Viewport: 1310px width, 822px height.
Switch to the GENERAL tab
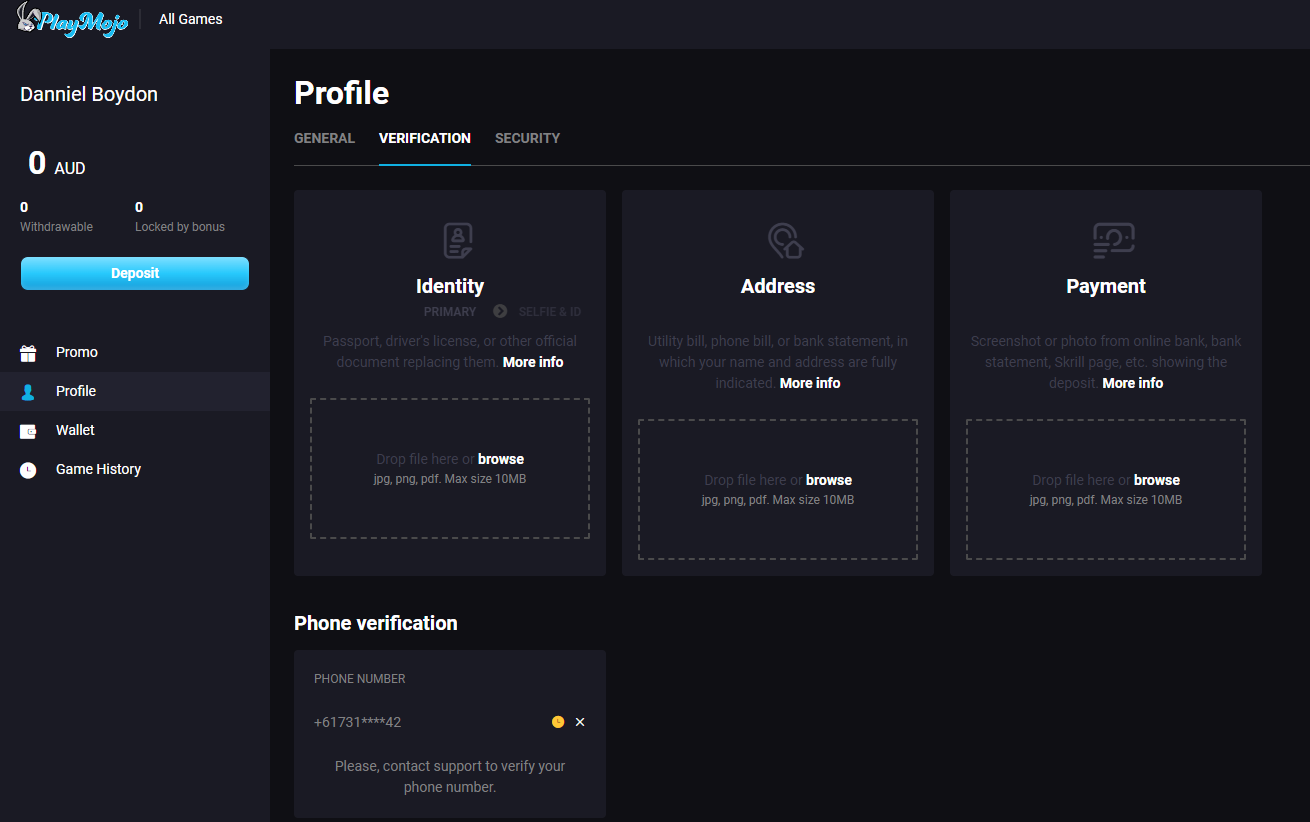[x=324, y=138]
